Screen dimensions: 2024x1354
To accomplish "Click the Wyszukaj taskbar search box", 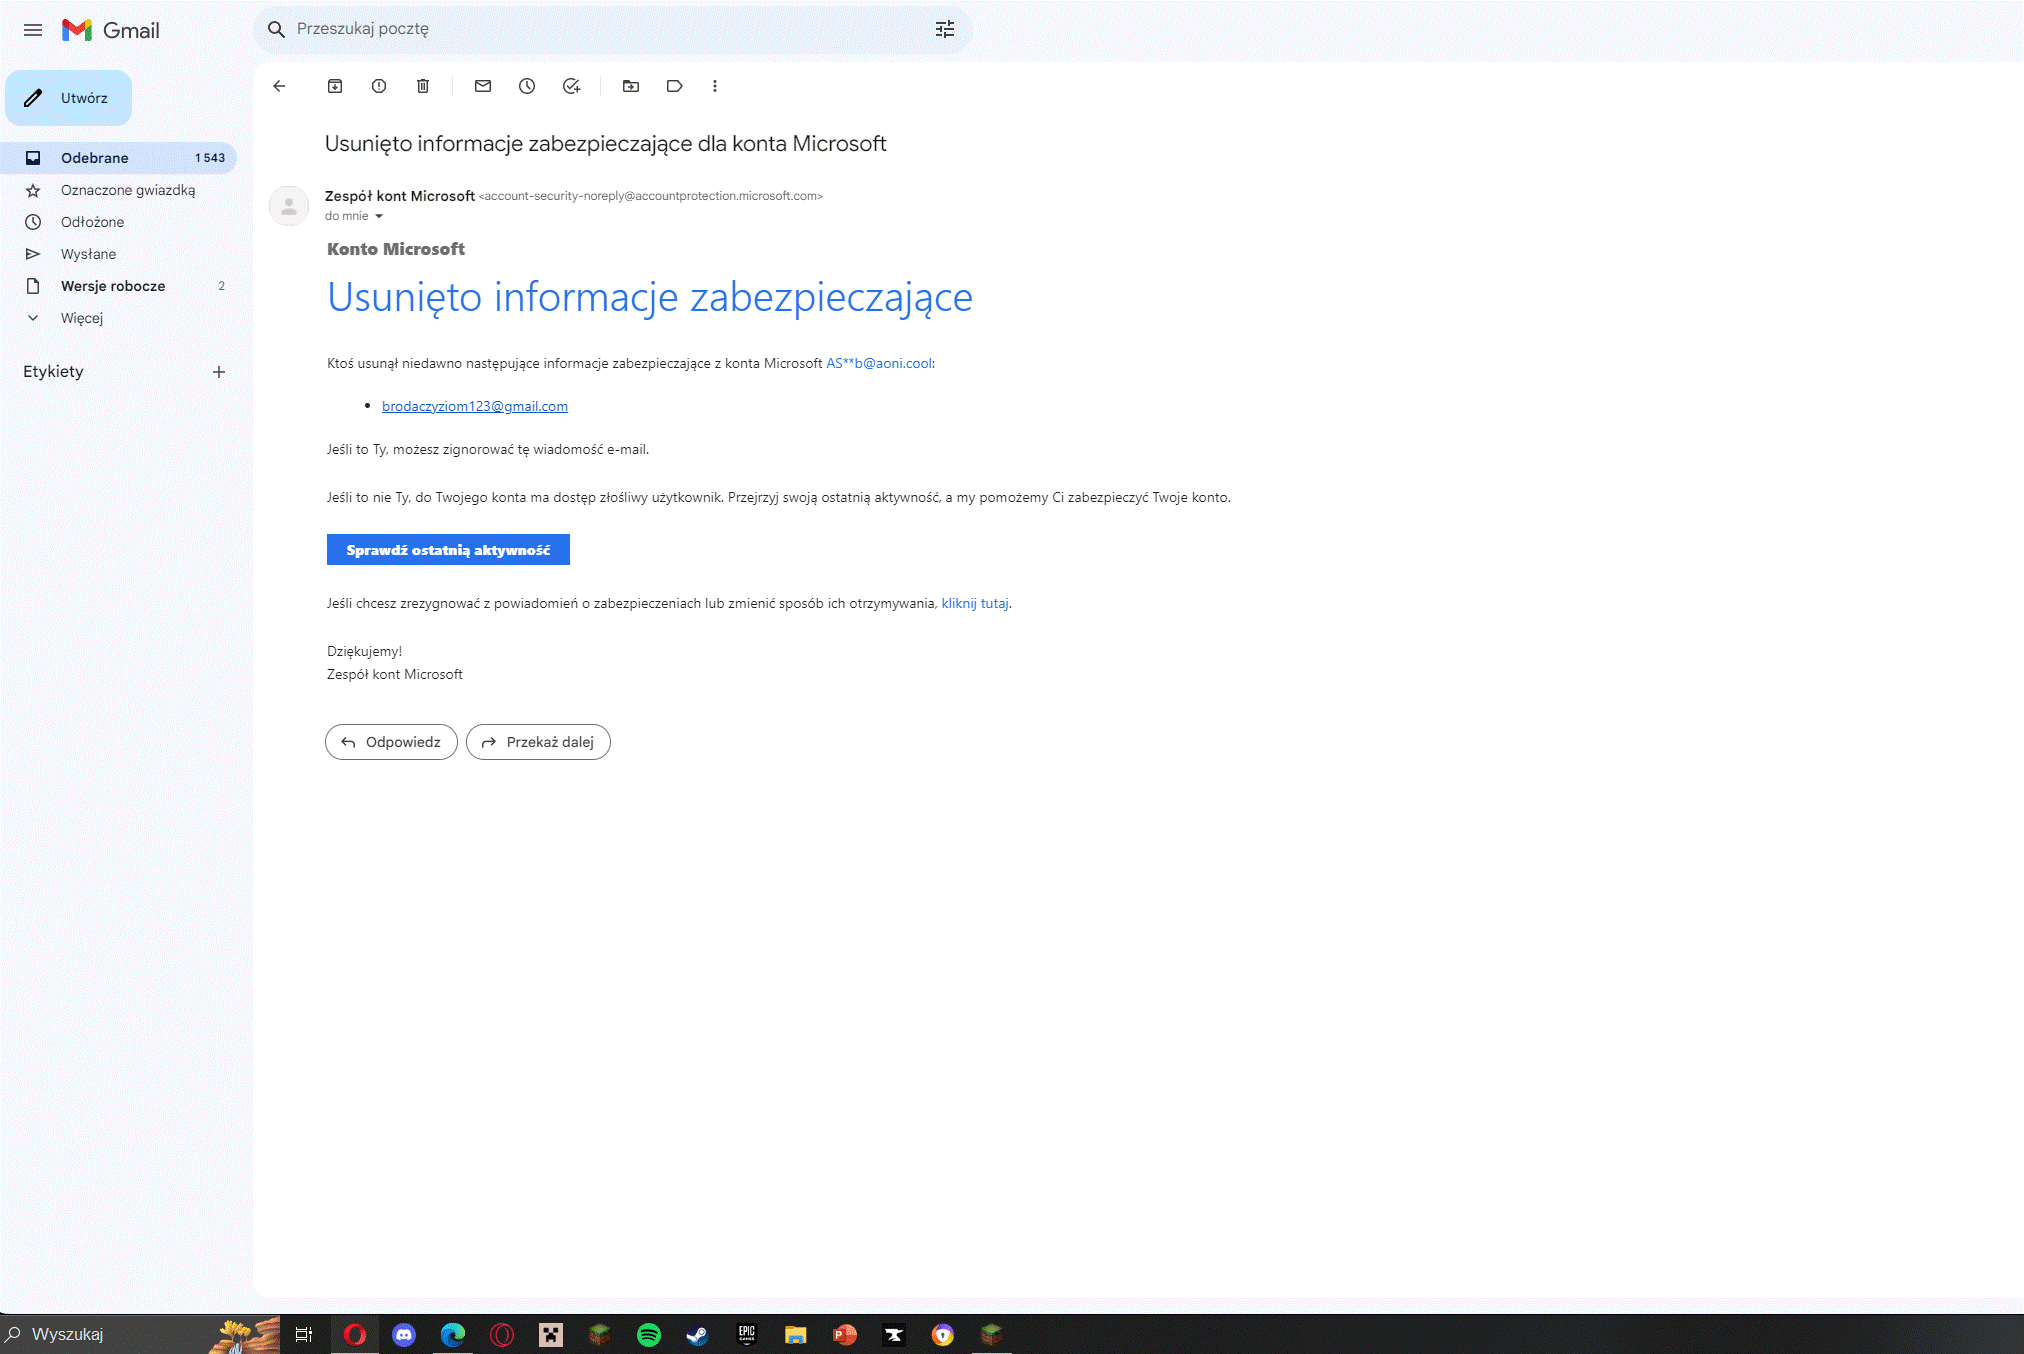I will click(x=140, y=1334).
